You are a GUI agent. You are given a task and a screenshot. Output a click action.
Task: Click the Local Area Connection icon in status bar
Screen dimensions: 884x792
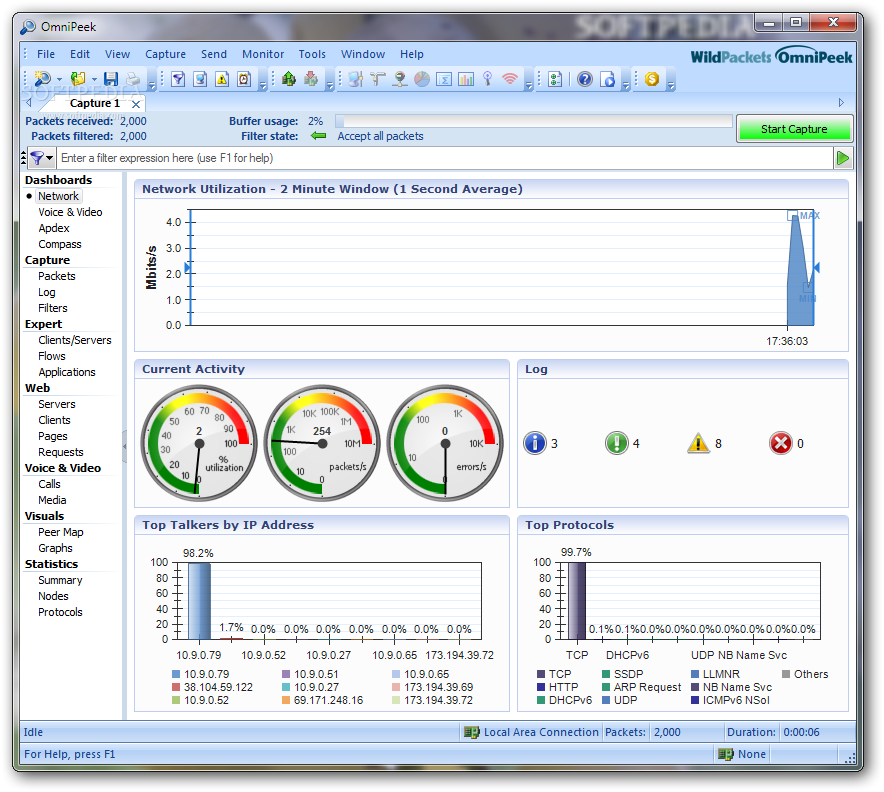tap(470, 732)
